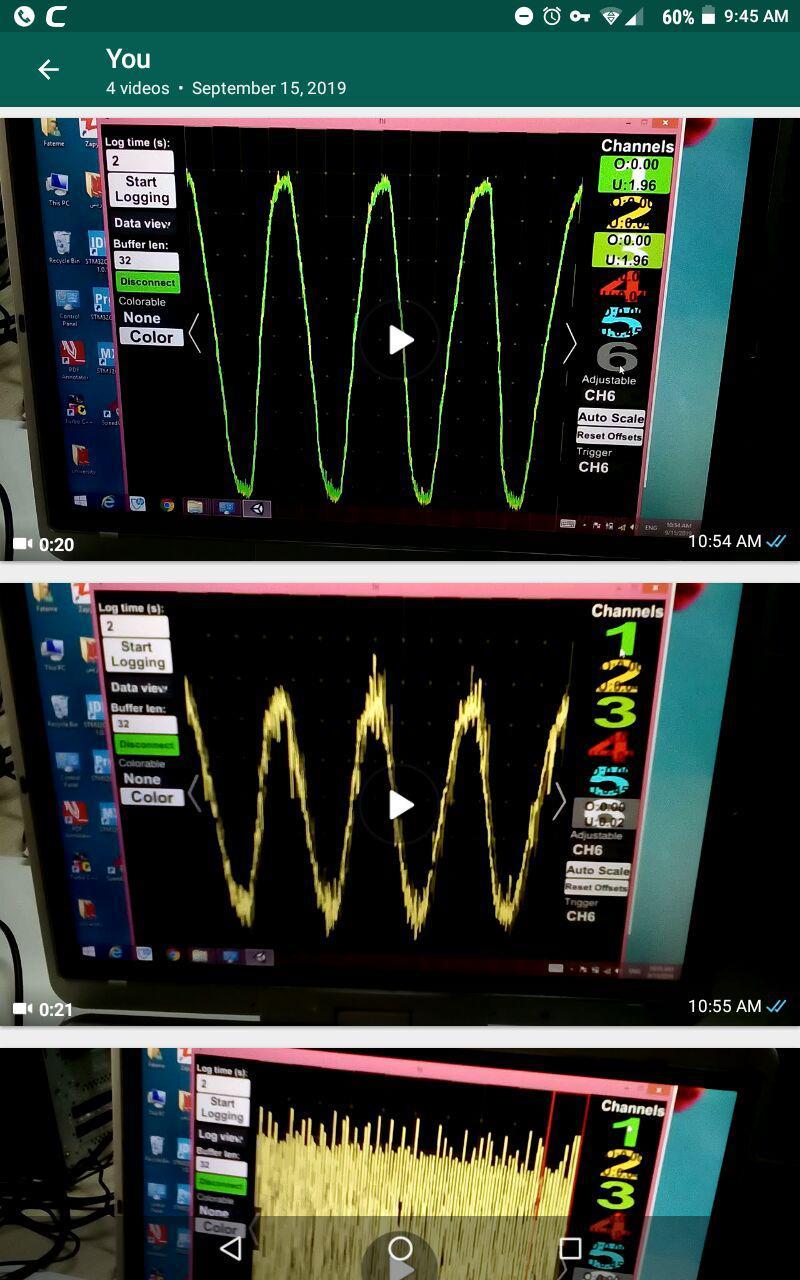
Task: Click the "0:21" duration label
Action: tap(57, 1010)
